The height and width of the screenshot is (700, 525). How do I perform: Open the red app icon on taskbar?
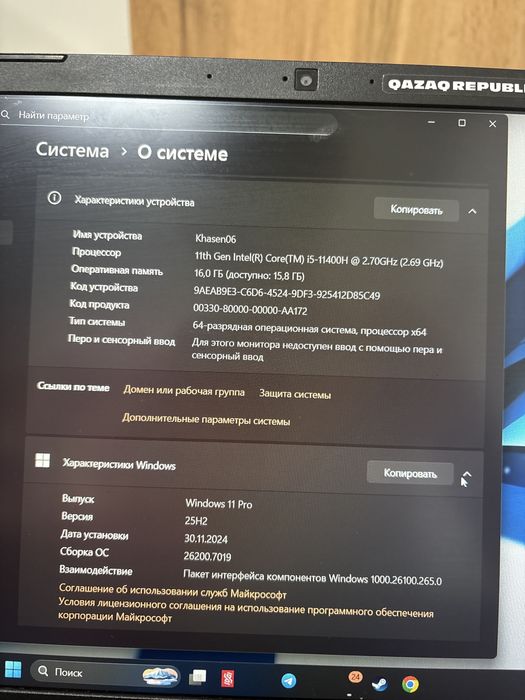click(x=228, y=679)
